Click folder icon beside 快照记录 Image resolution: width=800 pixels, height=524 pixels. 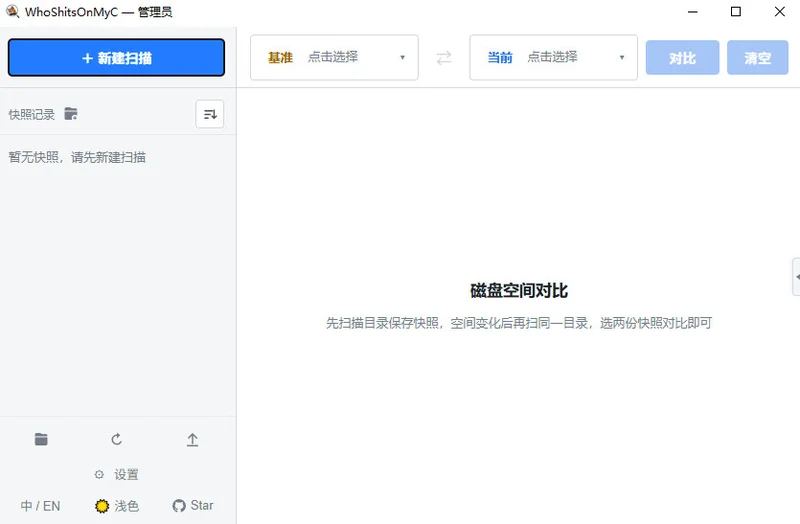71,114
